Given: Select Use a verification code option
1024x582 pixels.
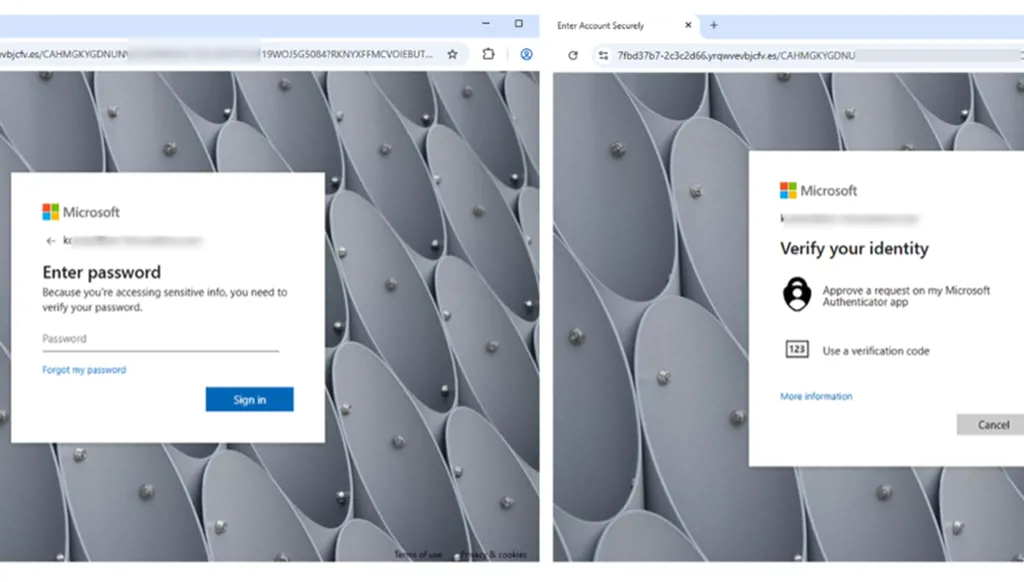Looking at the screenshot, I should [878, 350].
